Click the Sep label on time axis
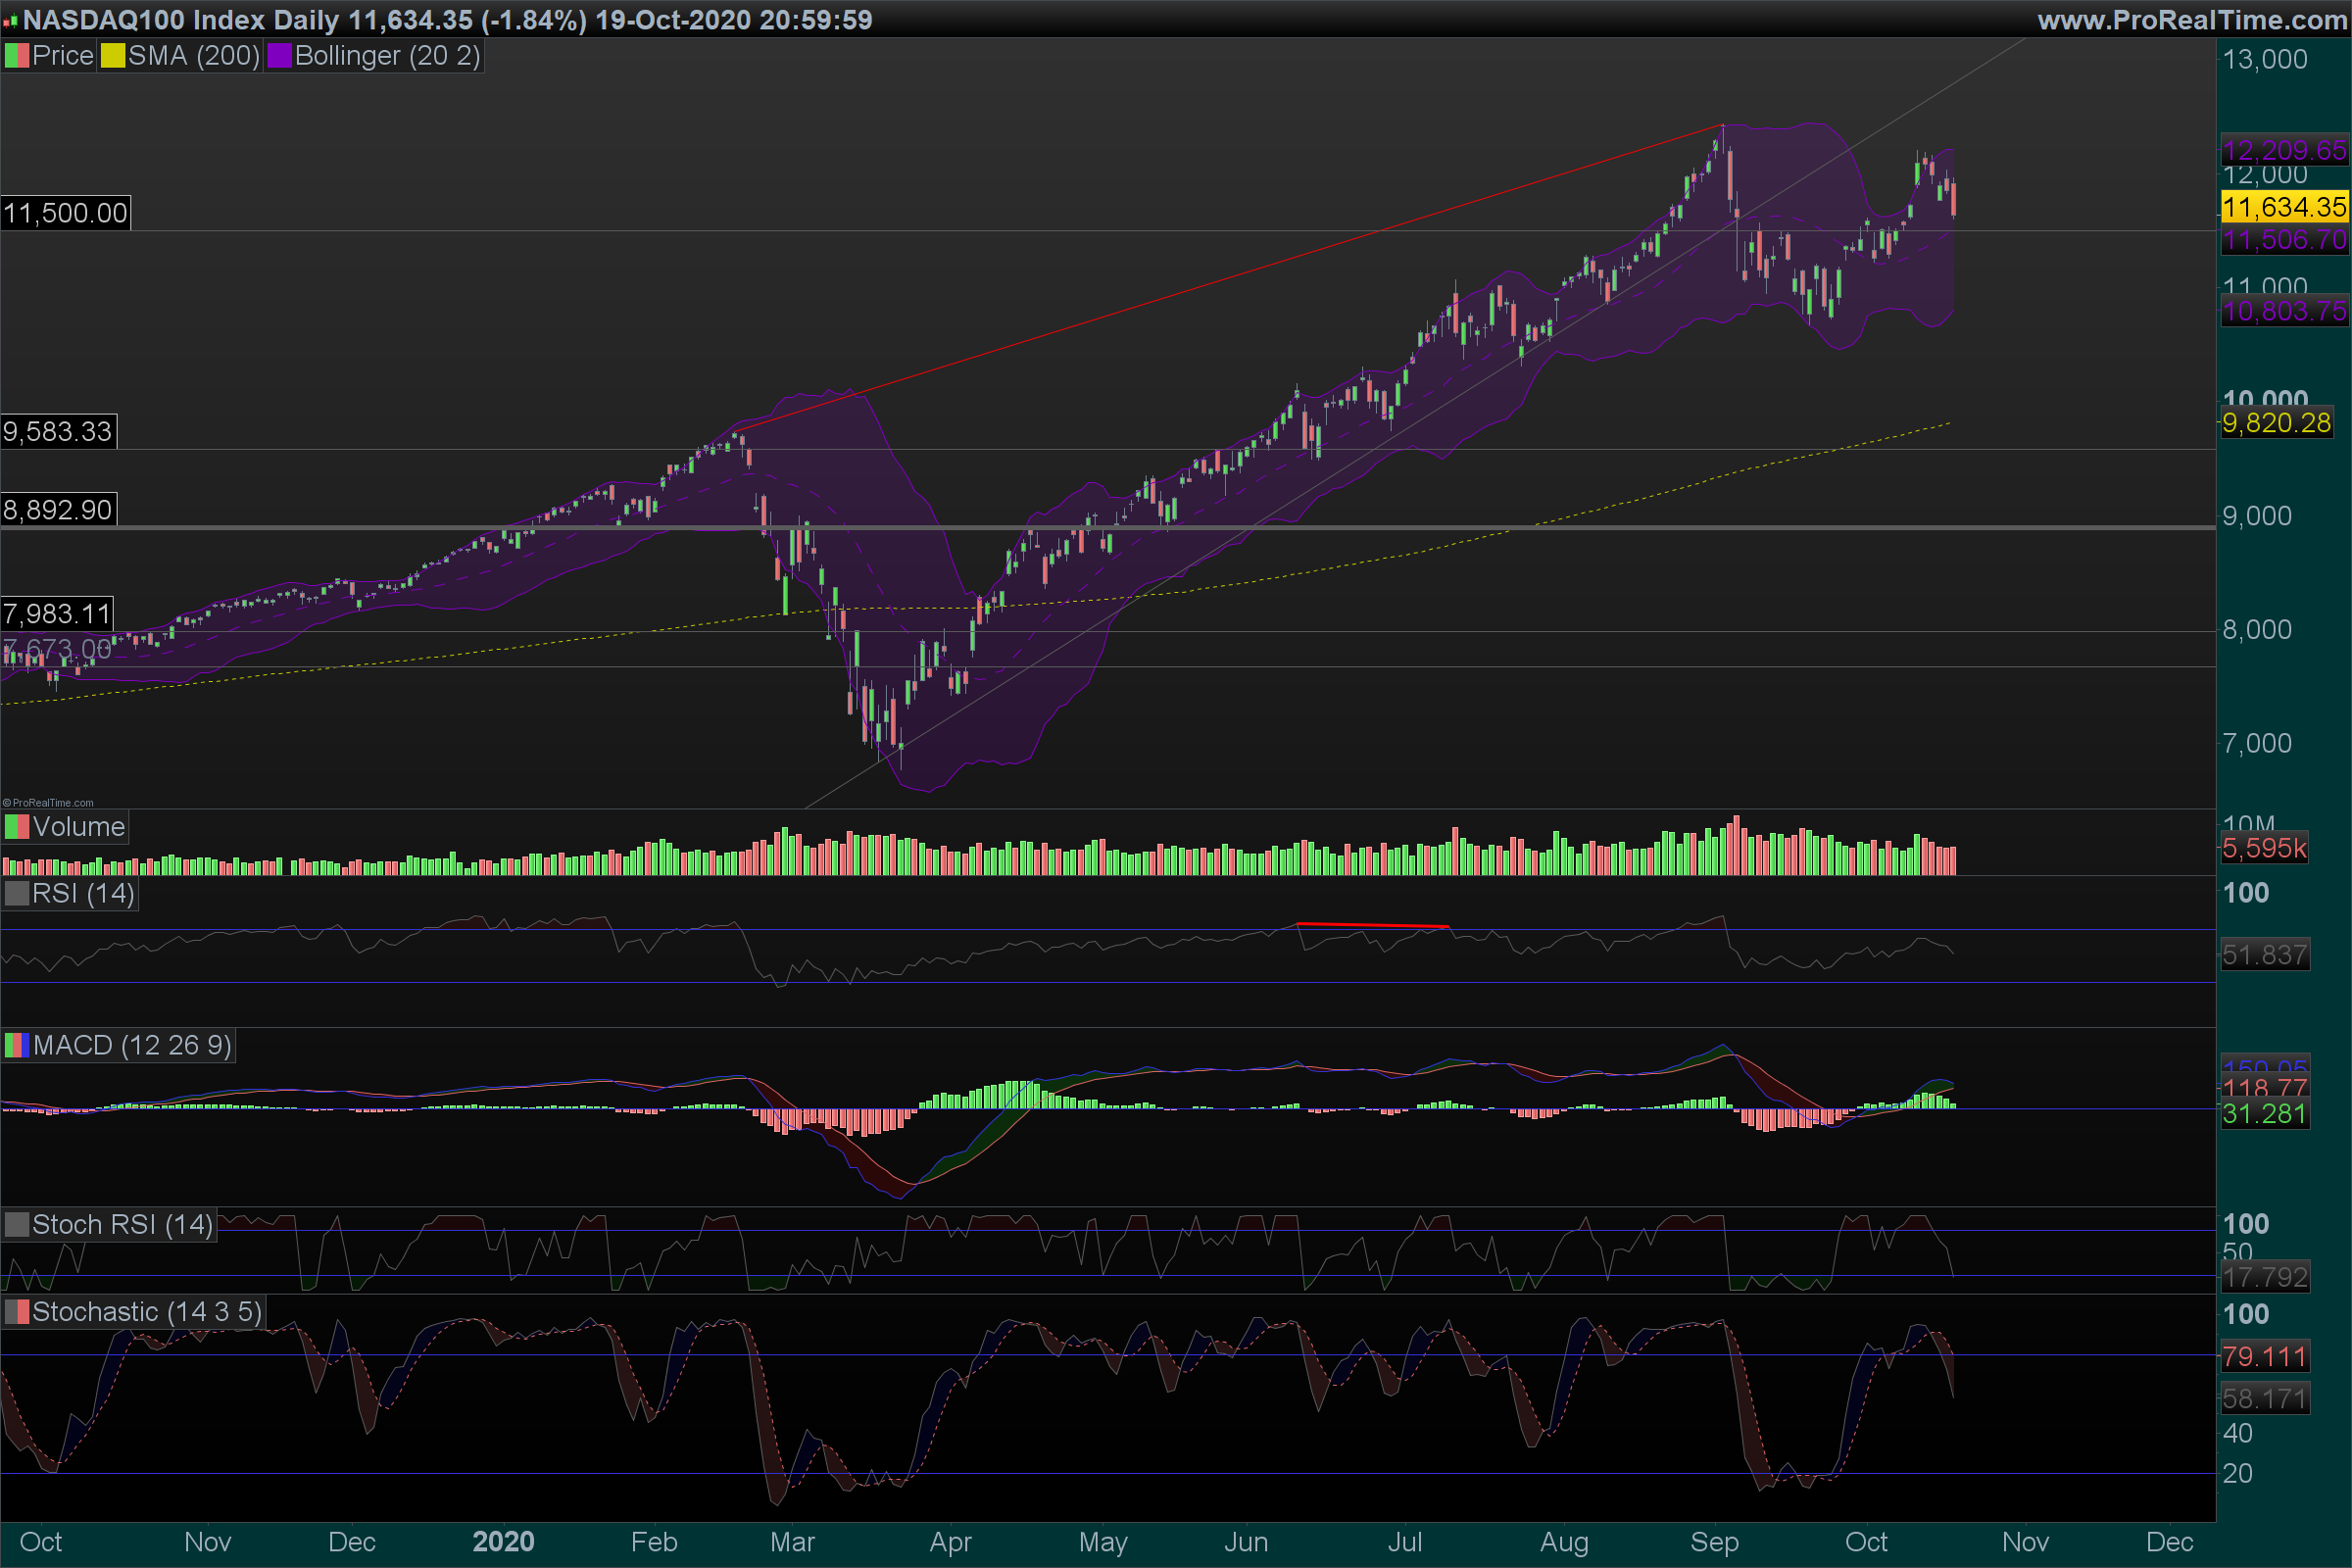This screenshot has width=2352, height=1568. click(x=1713, y=1541)
